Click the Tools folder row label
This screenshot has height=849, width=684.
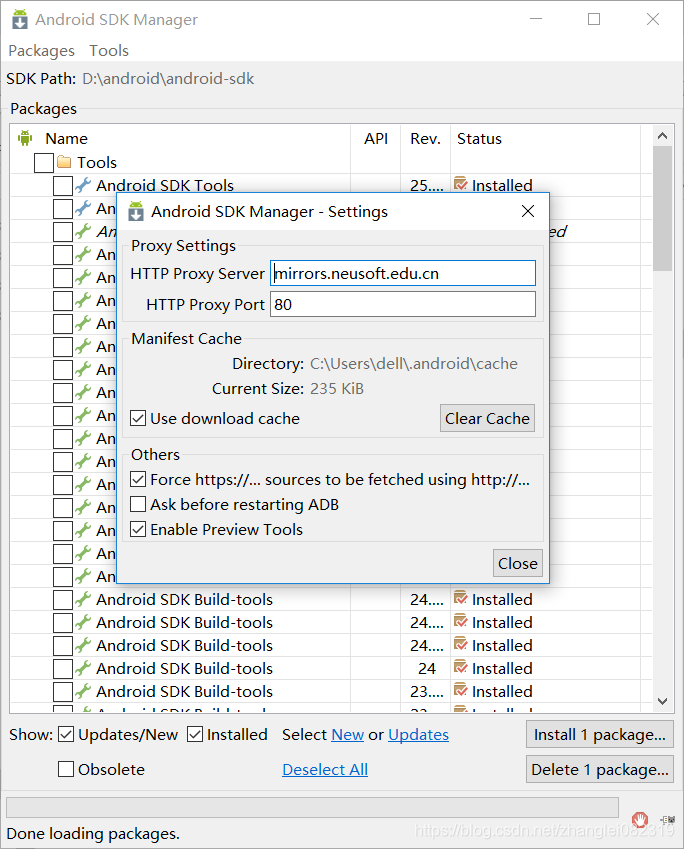click(x=97, y=162)
